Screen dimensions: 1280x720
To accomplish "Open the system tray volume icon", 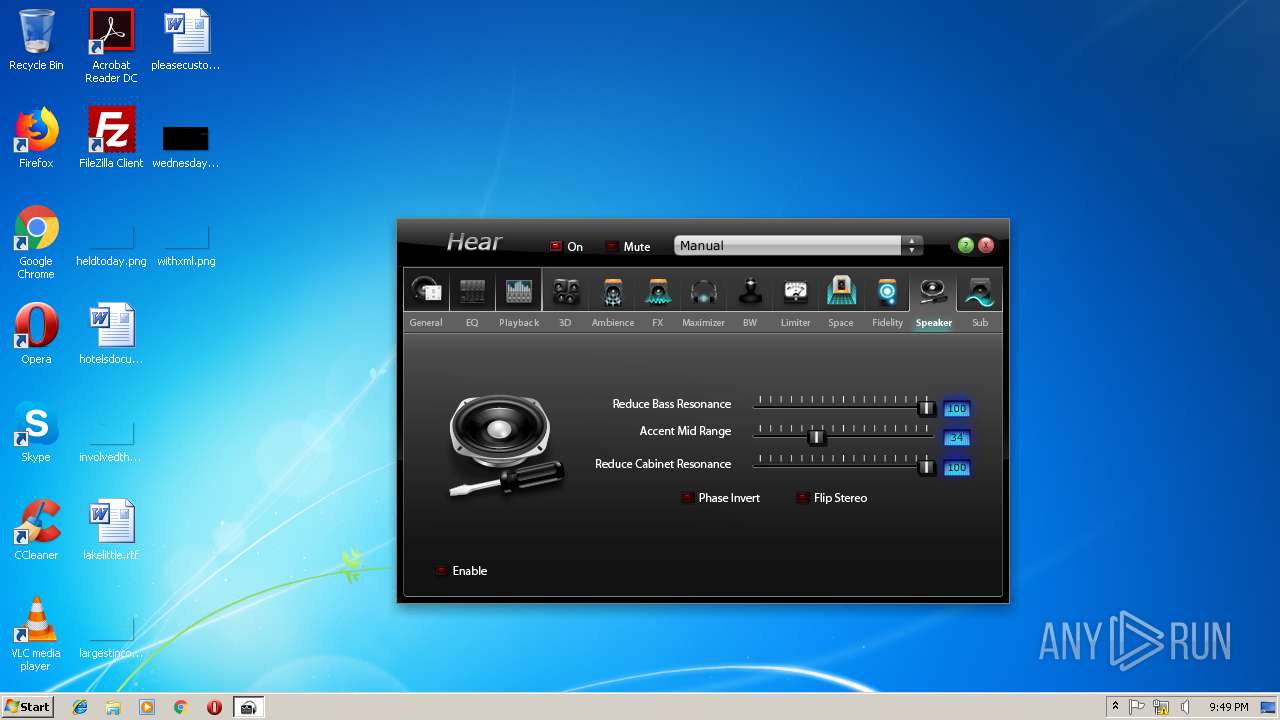I will (1185, 707).
